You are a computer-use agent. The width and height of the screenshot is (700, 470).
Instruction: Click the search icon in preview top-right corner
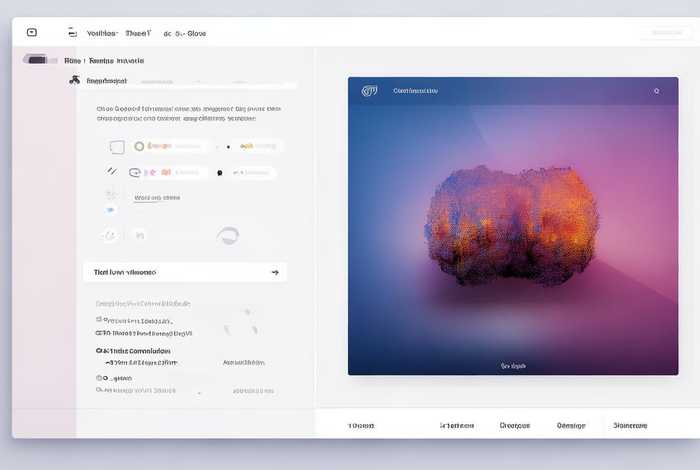pyautogui.click(x=656, y=91)
